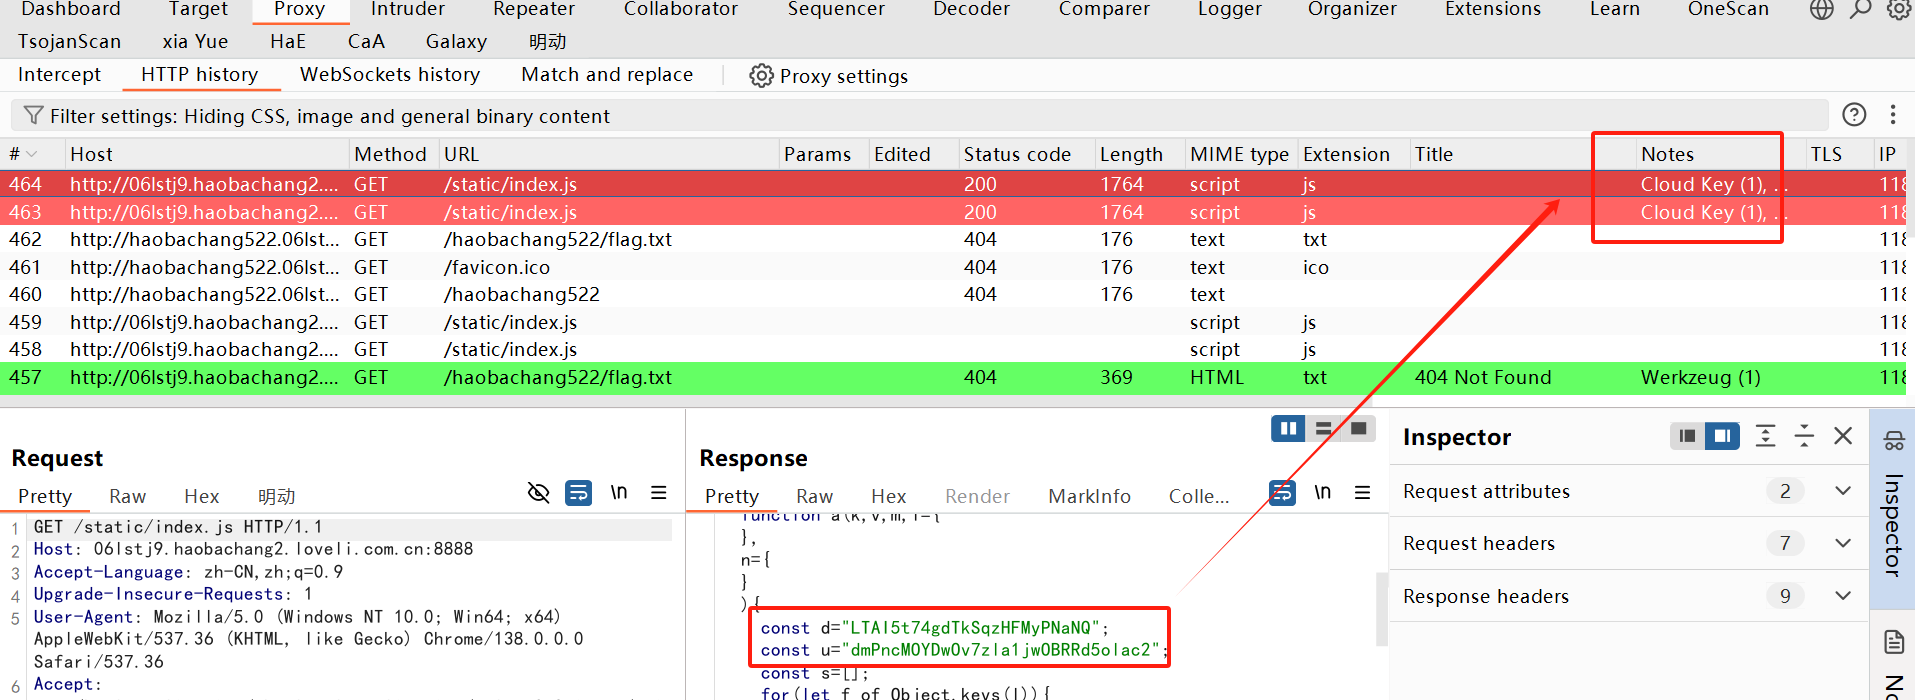Toggle line wrap button in Request pane
The image size is (1915, 700).
point(578,492)
